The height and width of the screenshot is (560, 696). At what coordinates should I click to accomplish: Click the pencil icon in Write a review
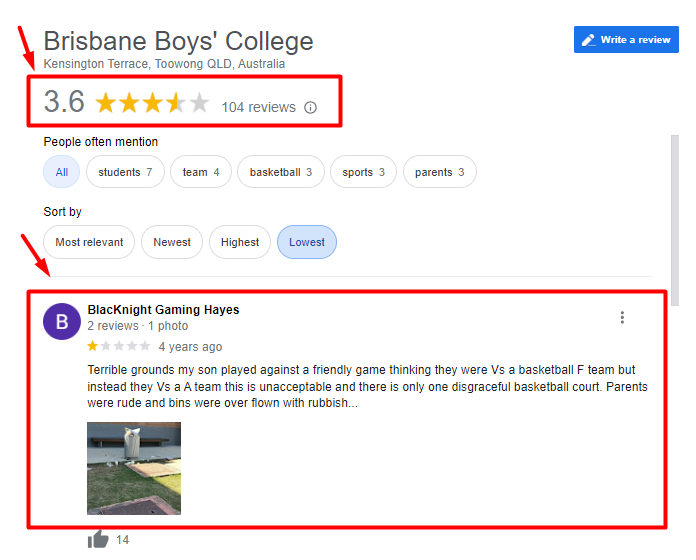pos(588,40)
